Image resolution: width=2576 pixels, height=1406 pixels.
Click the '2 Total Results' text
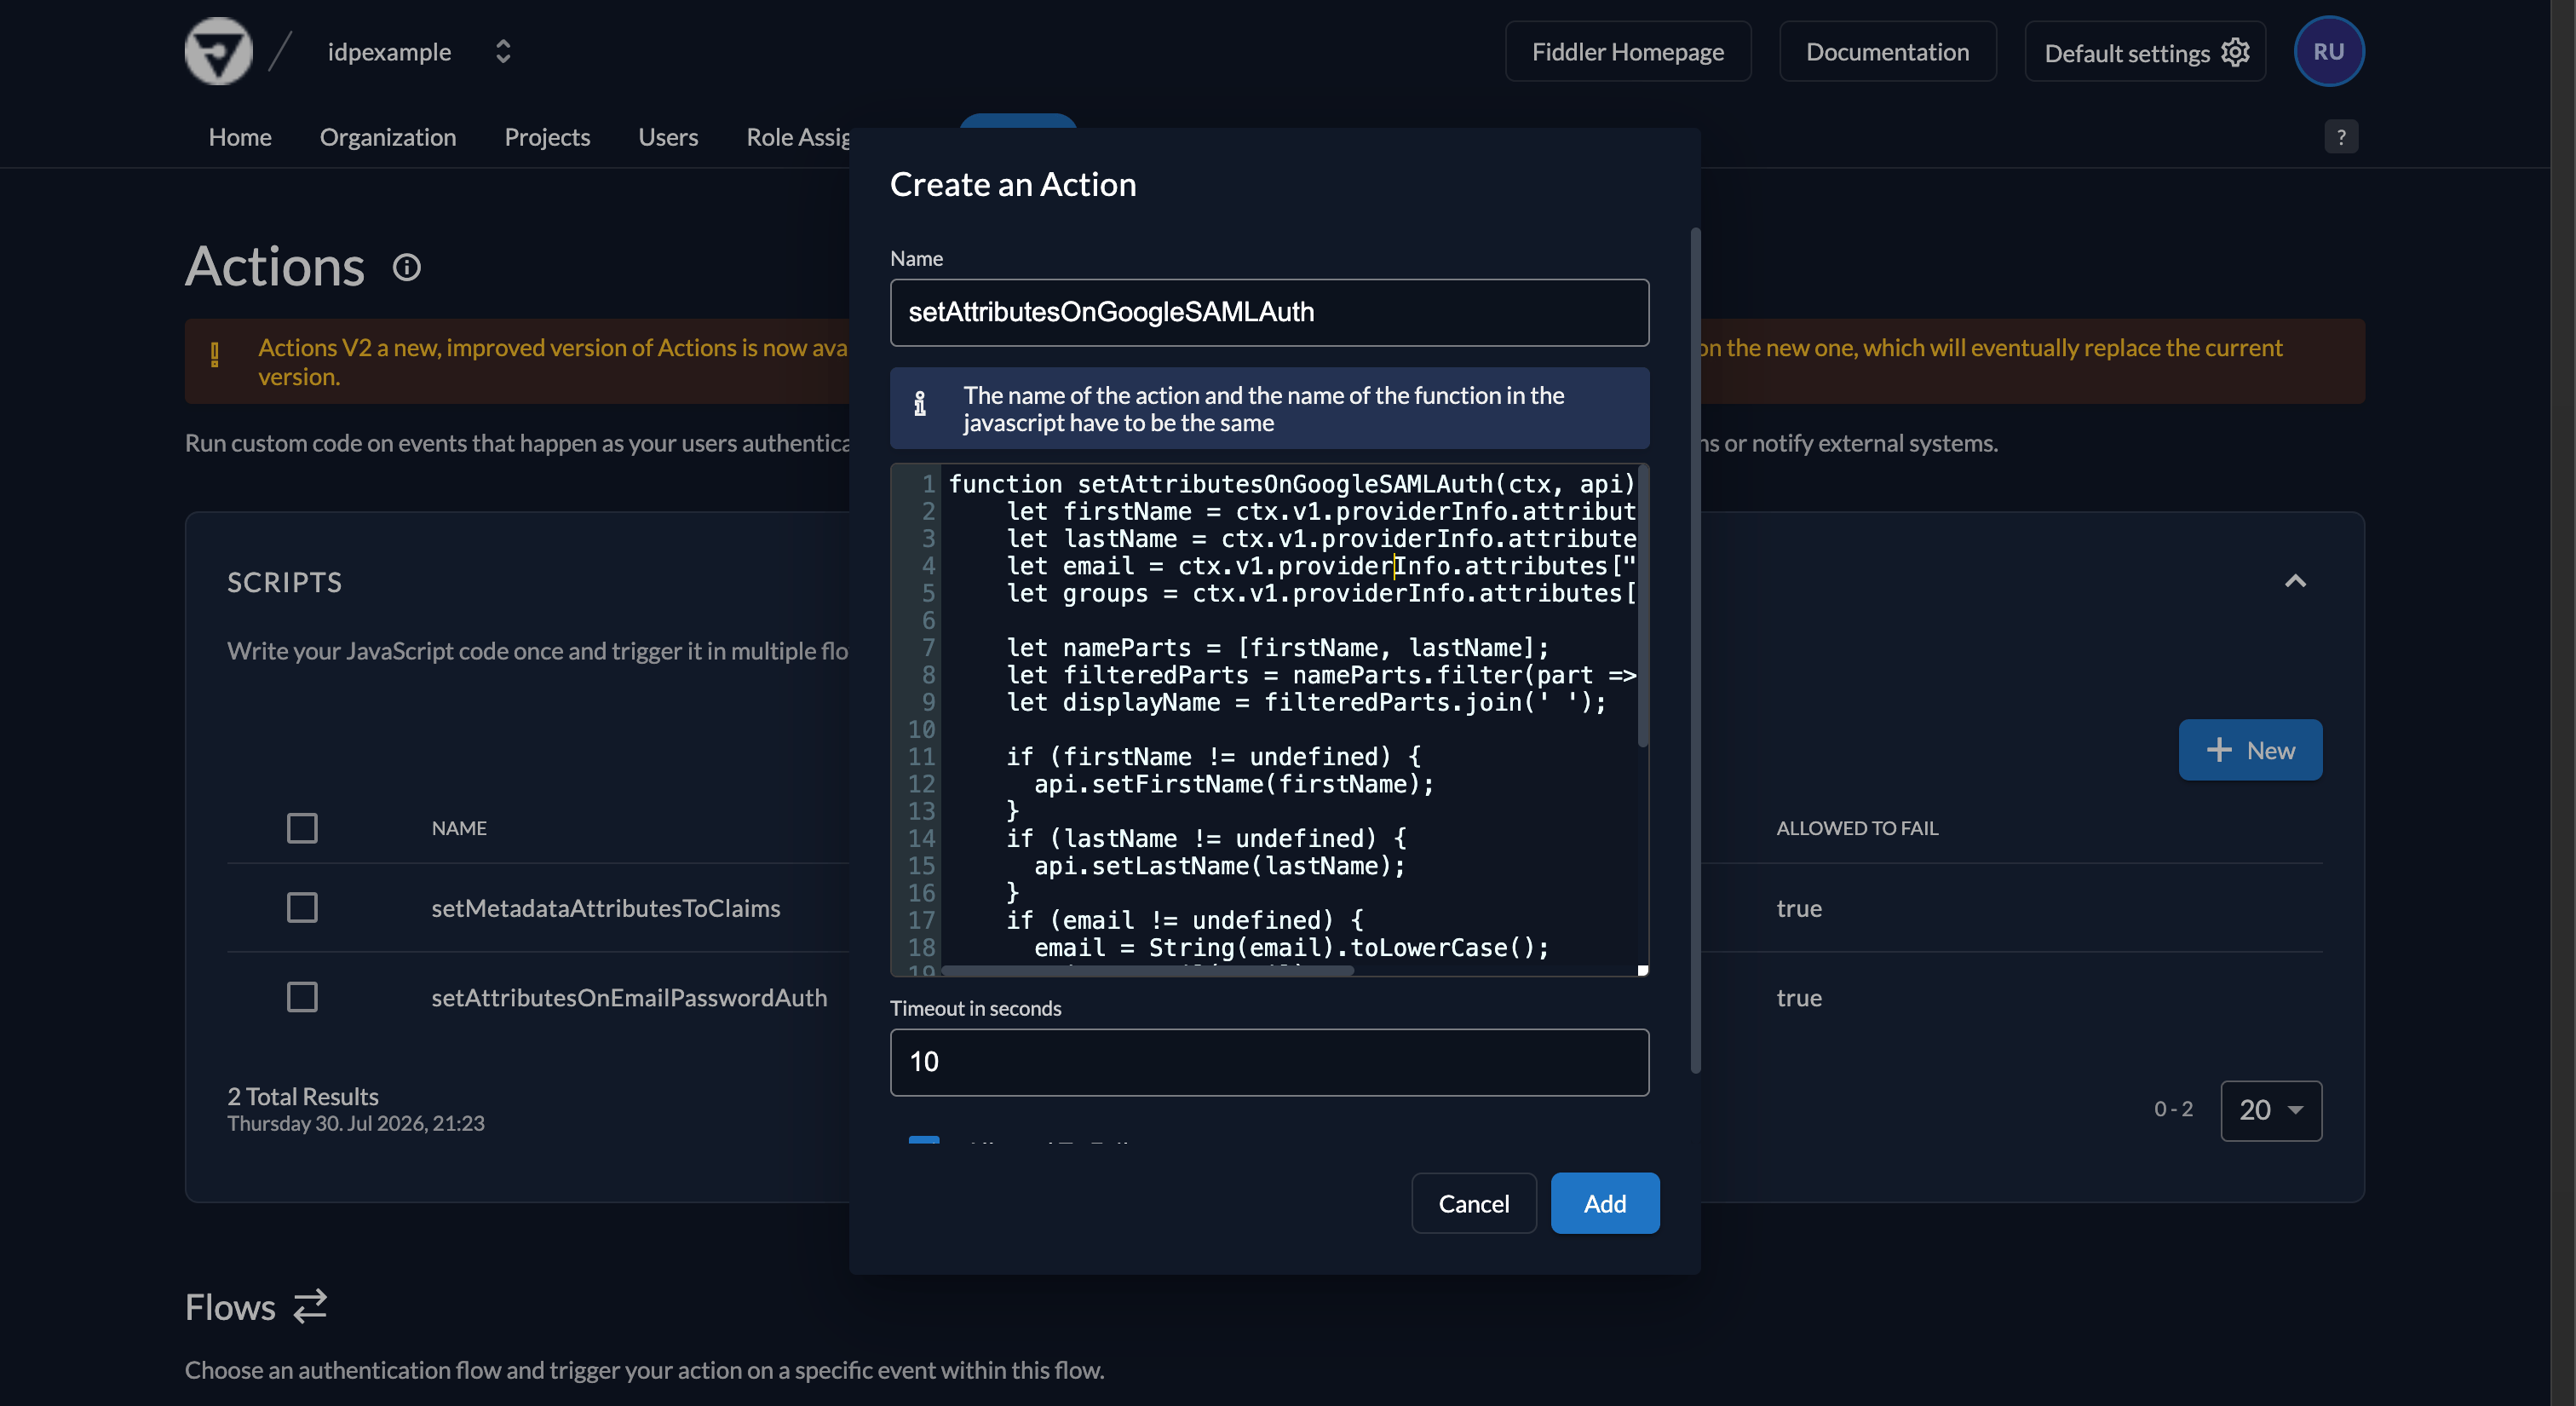pos(303,1096)
